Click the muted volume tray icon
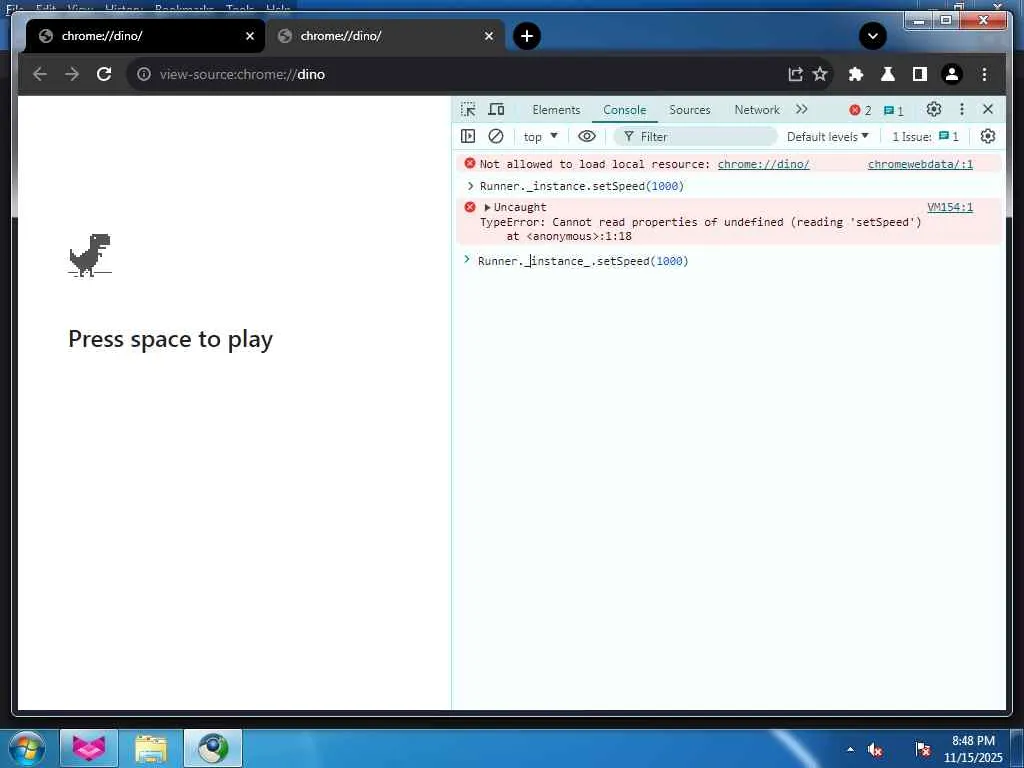This screenshot has width=1024, height=768. [x=875, y=749]
